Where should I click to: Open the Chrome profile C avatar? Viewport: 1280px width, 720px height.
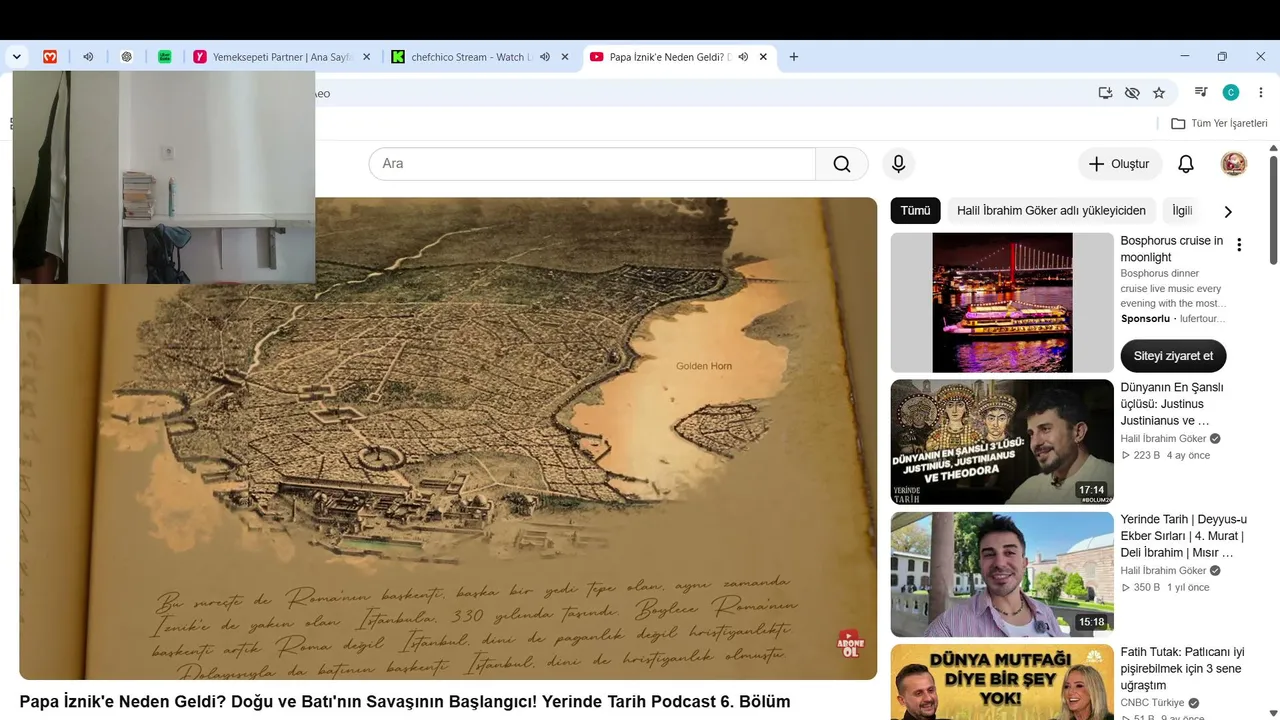click(1231, 93)
